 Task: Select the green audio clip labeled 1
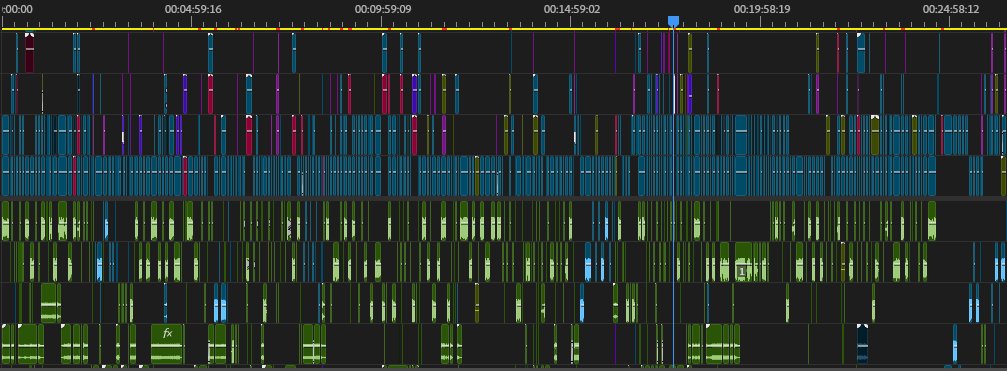pyautogui.click(x=743, y=262)
